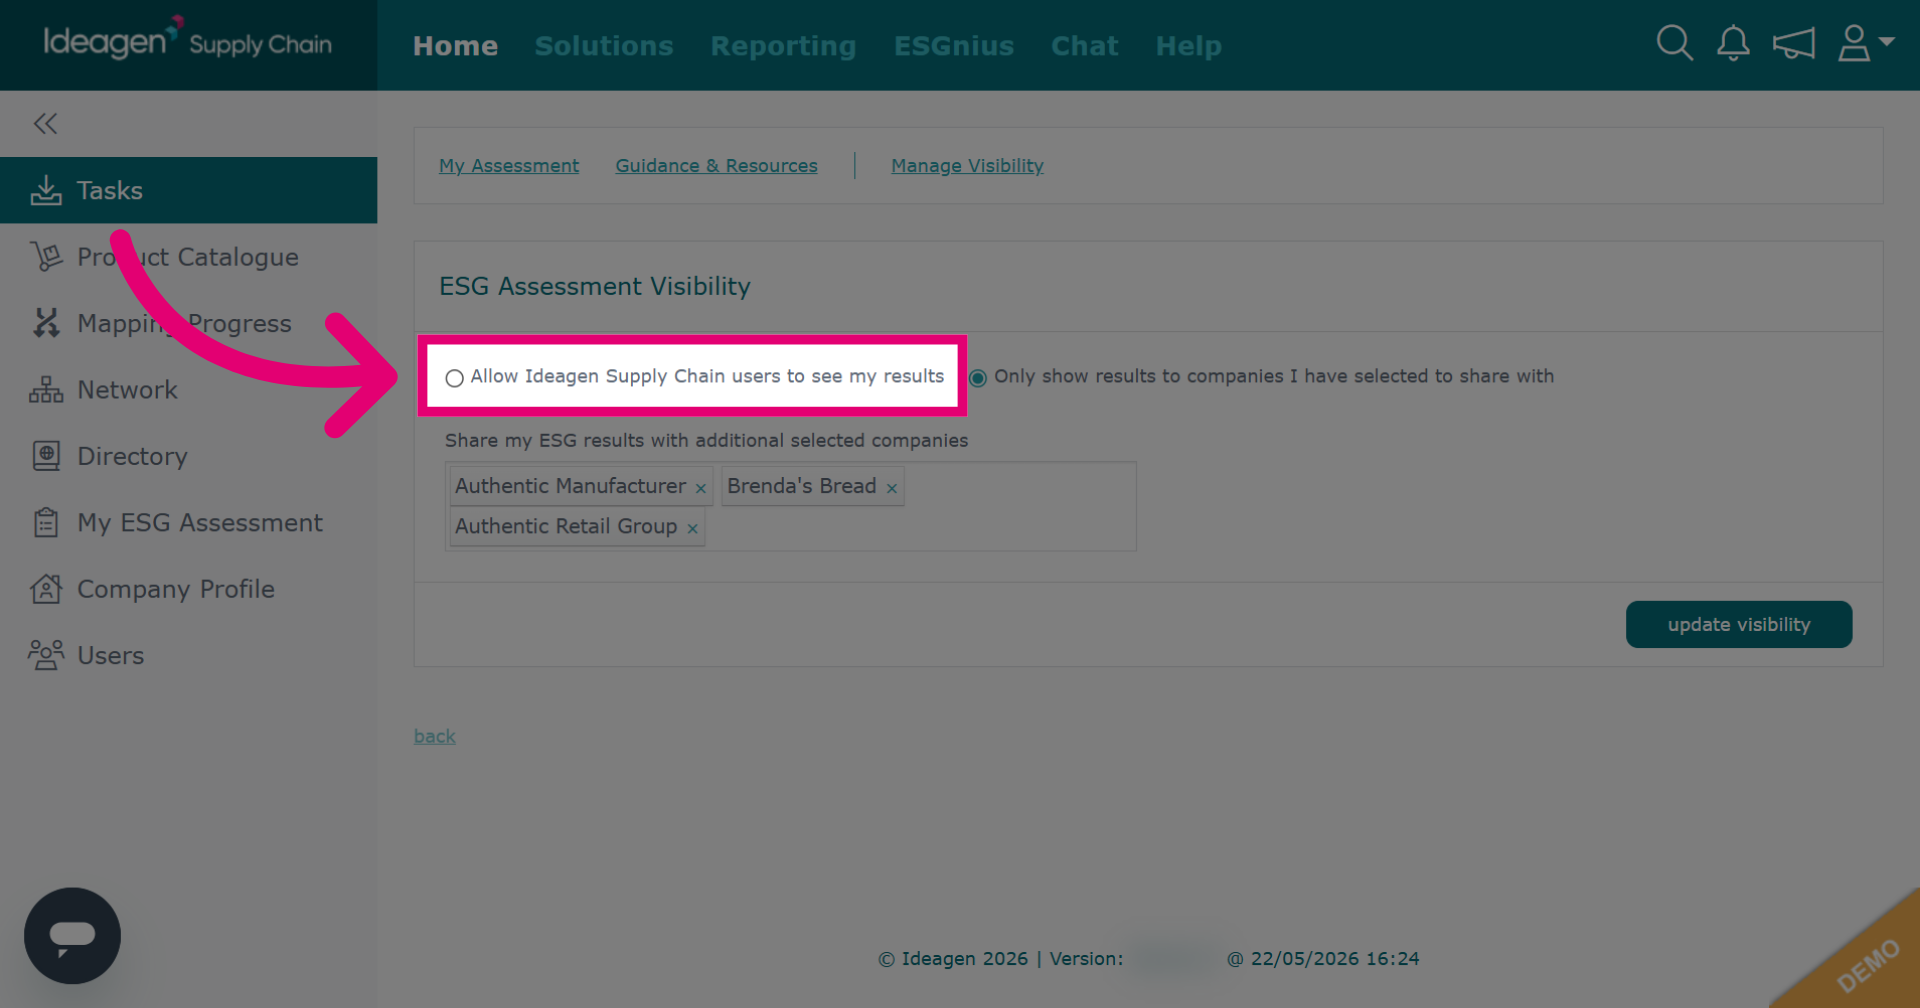This screenshot has height=1008, width=1920.
Task: Open Company Profile in the sidebar
Action: (188, 589)
